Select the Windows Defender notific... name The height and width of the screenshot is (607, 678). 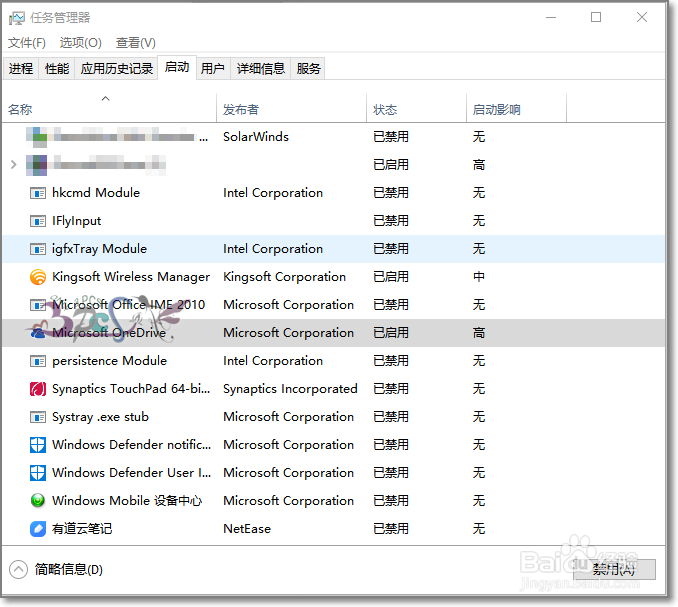point(131,445)
